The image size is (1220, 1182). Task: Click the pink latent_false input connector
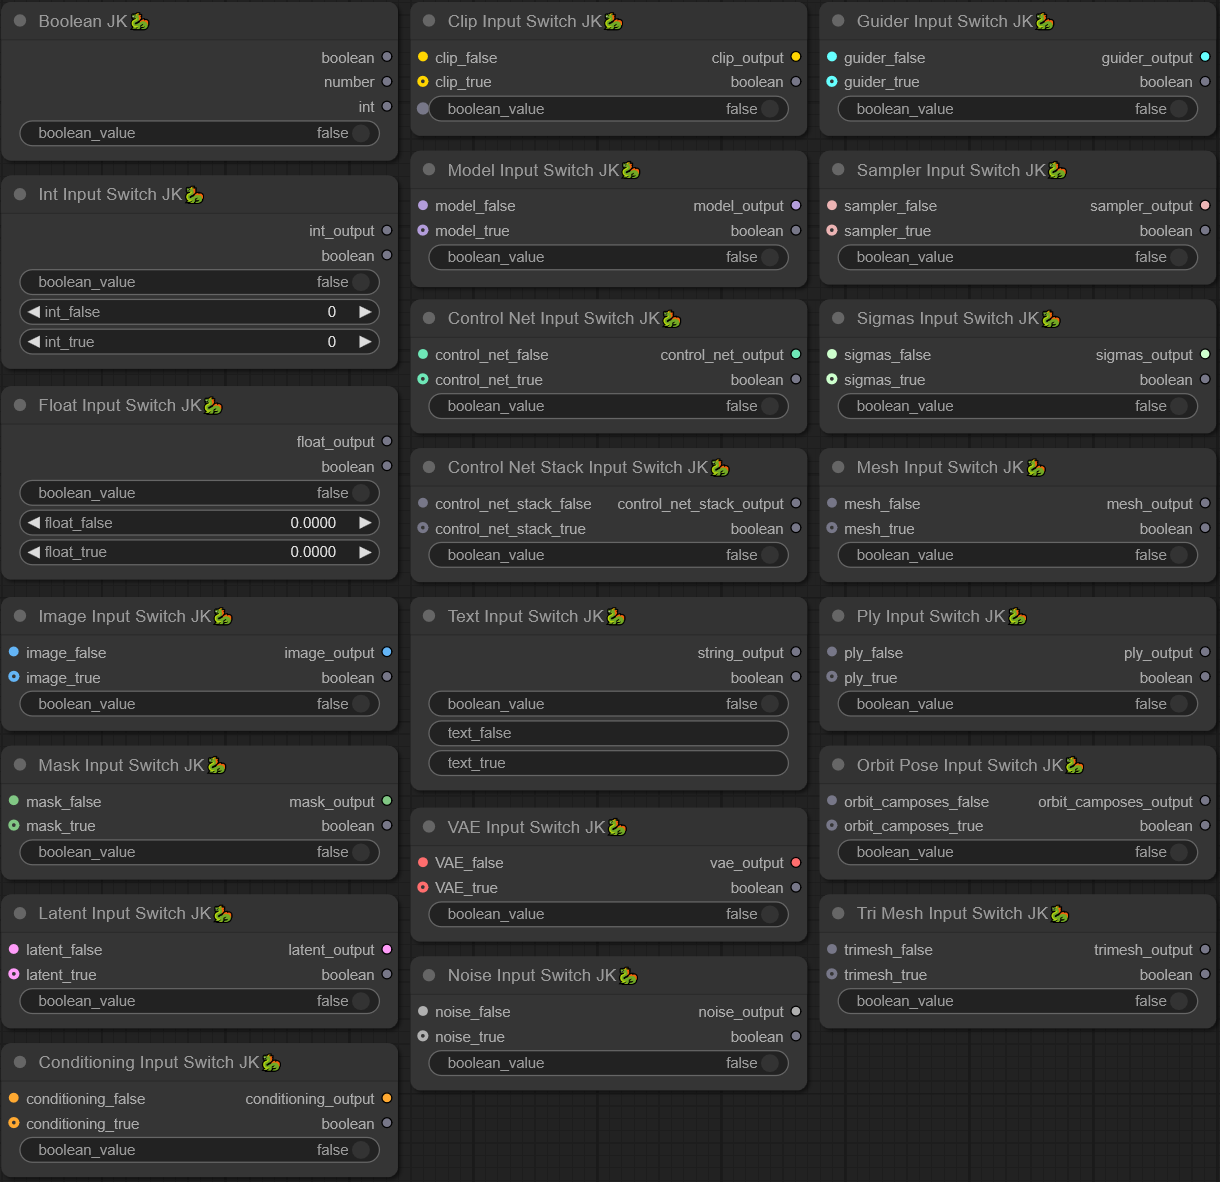point(14,949)
